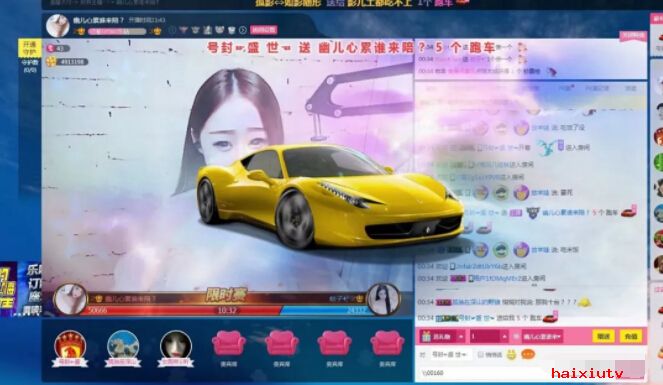Open the left PK contestant's avatar
Screen dimensions: 663x385
70,299
